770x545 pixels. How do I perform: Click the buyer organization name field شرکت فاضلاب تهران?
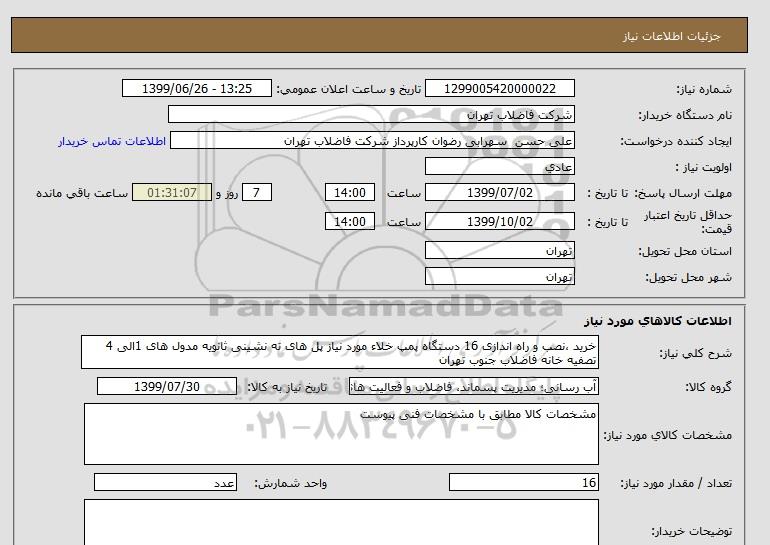371,114
